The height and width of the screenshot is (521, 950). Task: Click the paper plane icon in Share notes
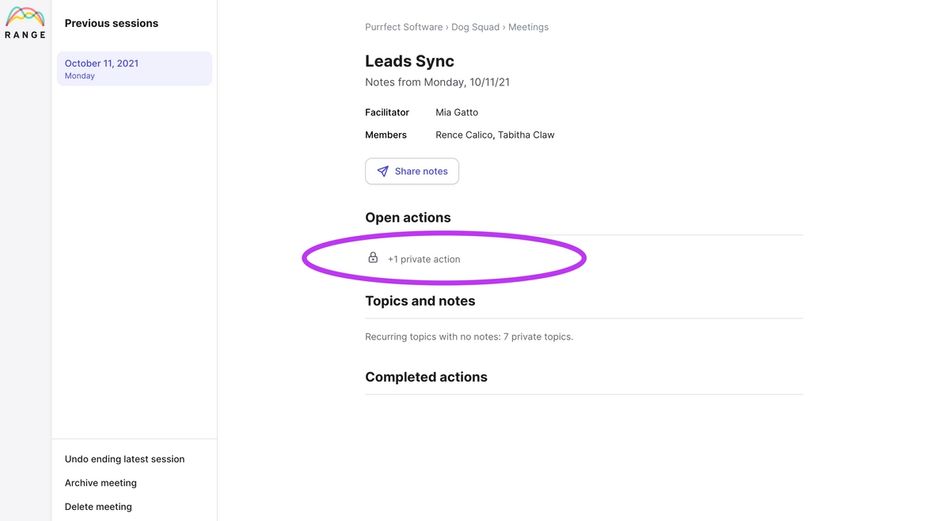pos(383,171)
